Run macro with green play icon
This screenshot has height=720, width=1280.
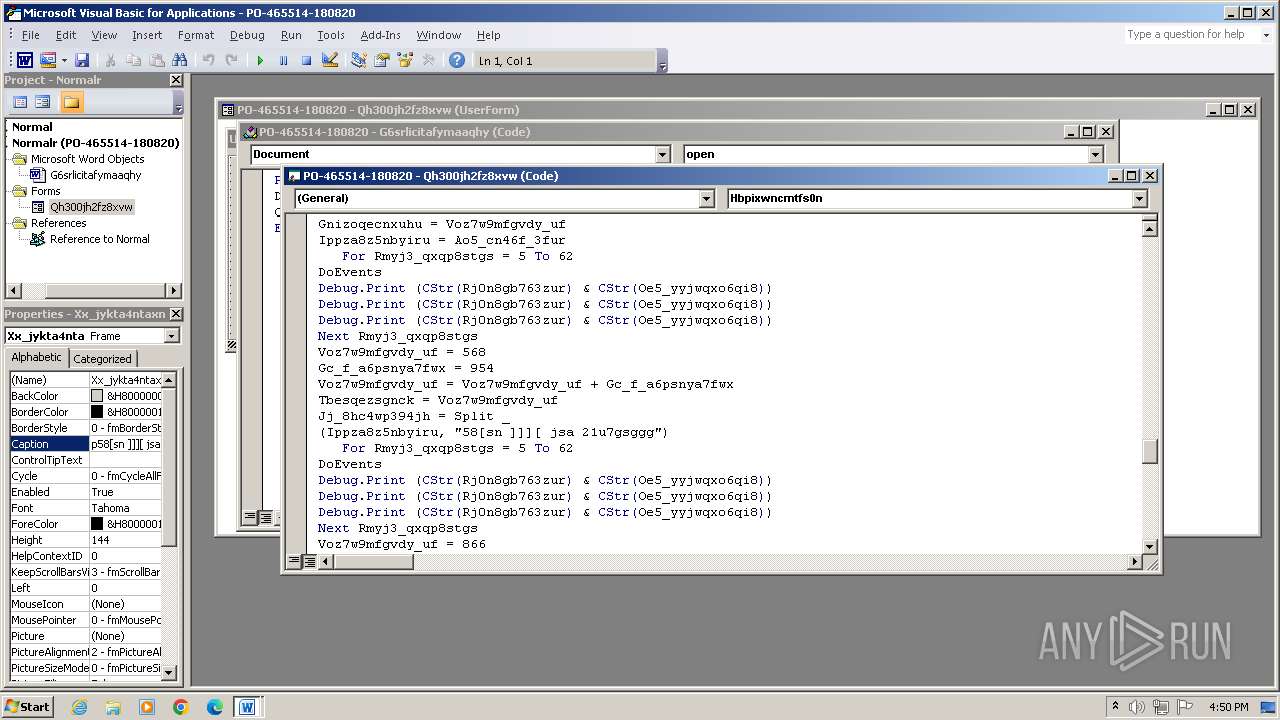coord(260,61)
